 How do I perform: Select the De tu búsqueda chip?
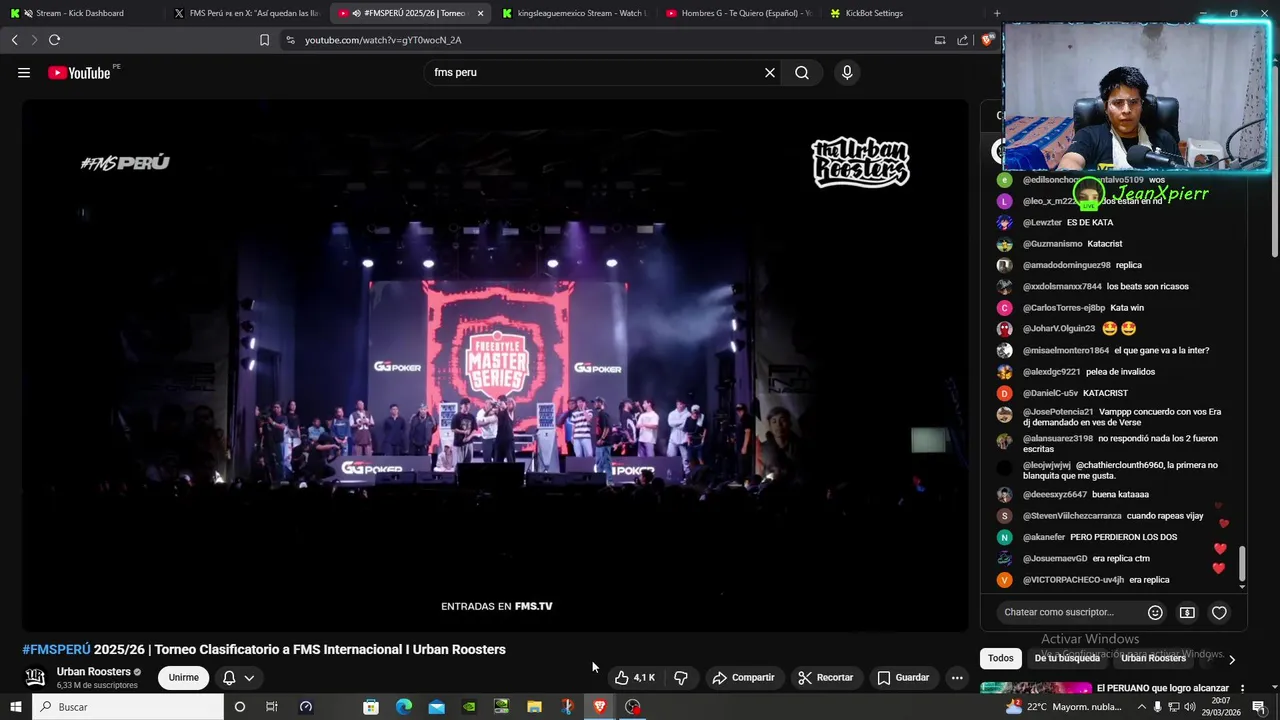(x=1067, y=658)
